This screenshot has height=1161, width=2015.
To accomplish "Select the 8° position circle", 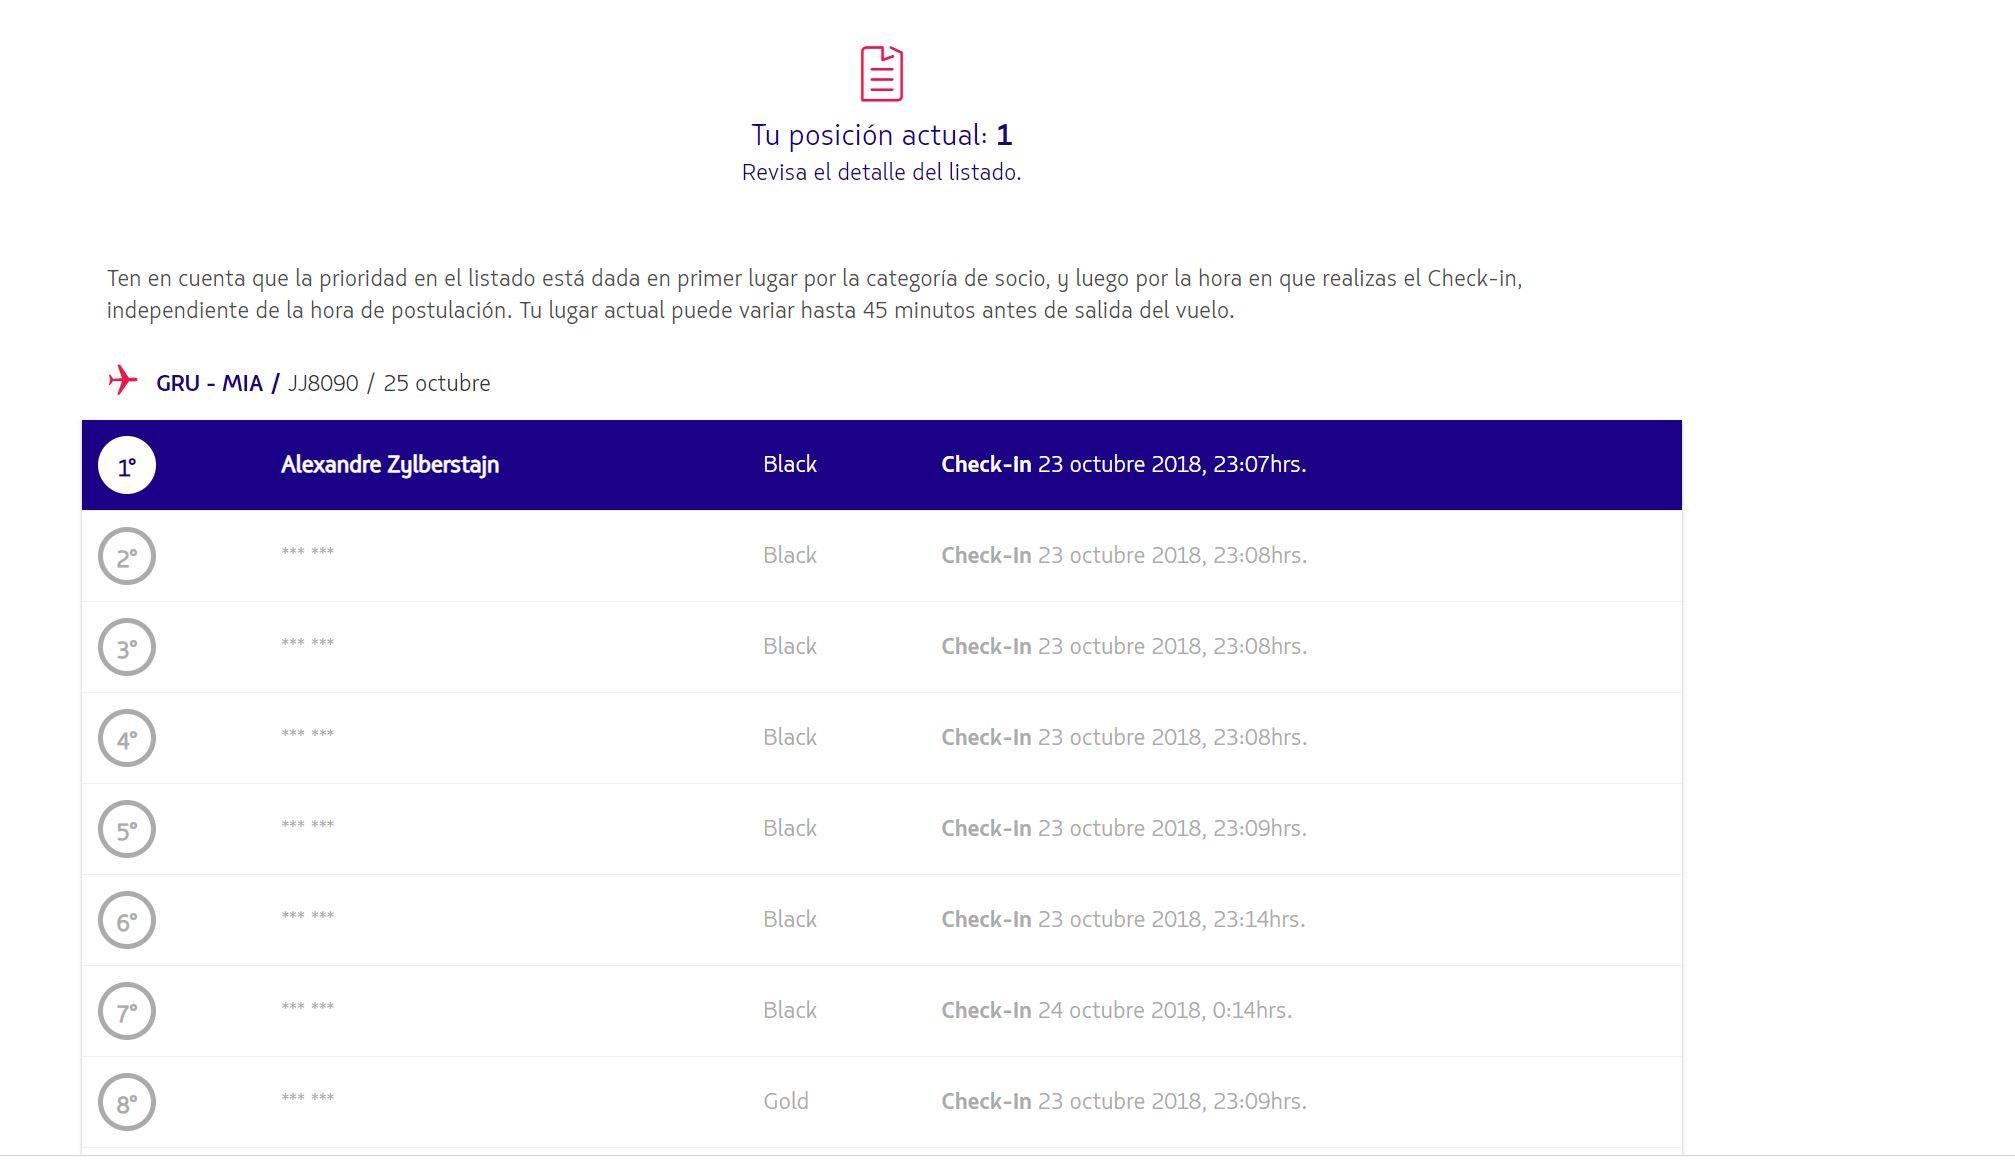I will click(x=127, y=1102).
